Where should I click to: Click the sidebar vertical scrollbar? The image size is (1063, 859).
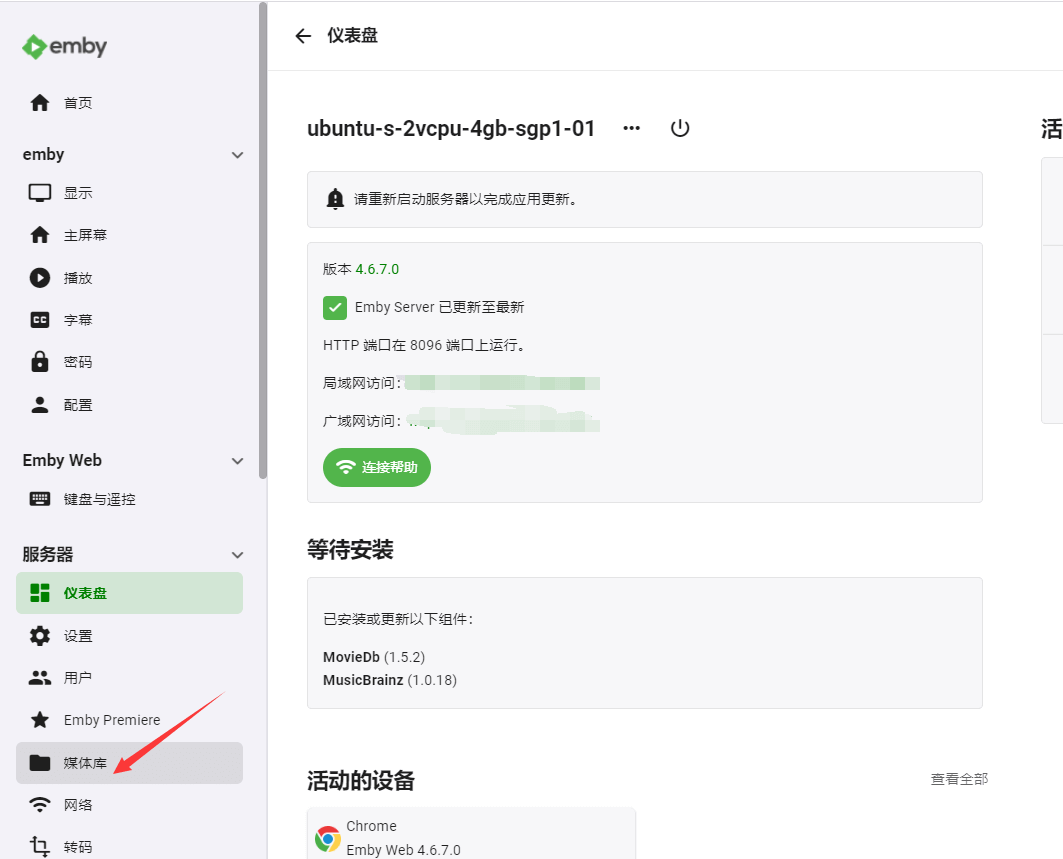(263, 240)
